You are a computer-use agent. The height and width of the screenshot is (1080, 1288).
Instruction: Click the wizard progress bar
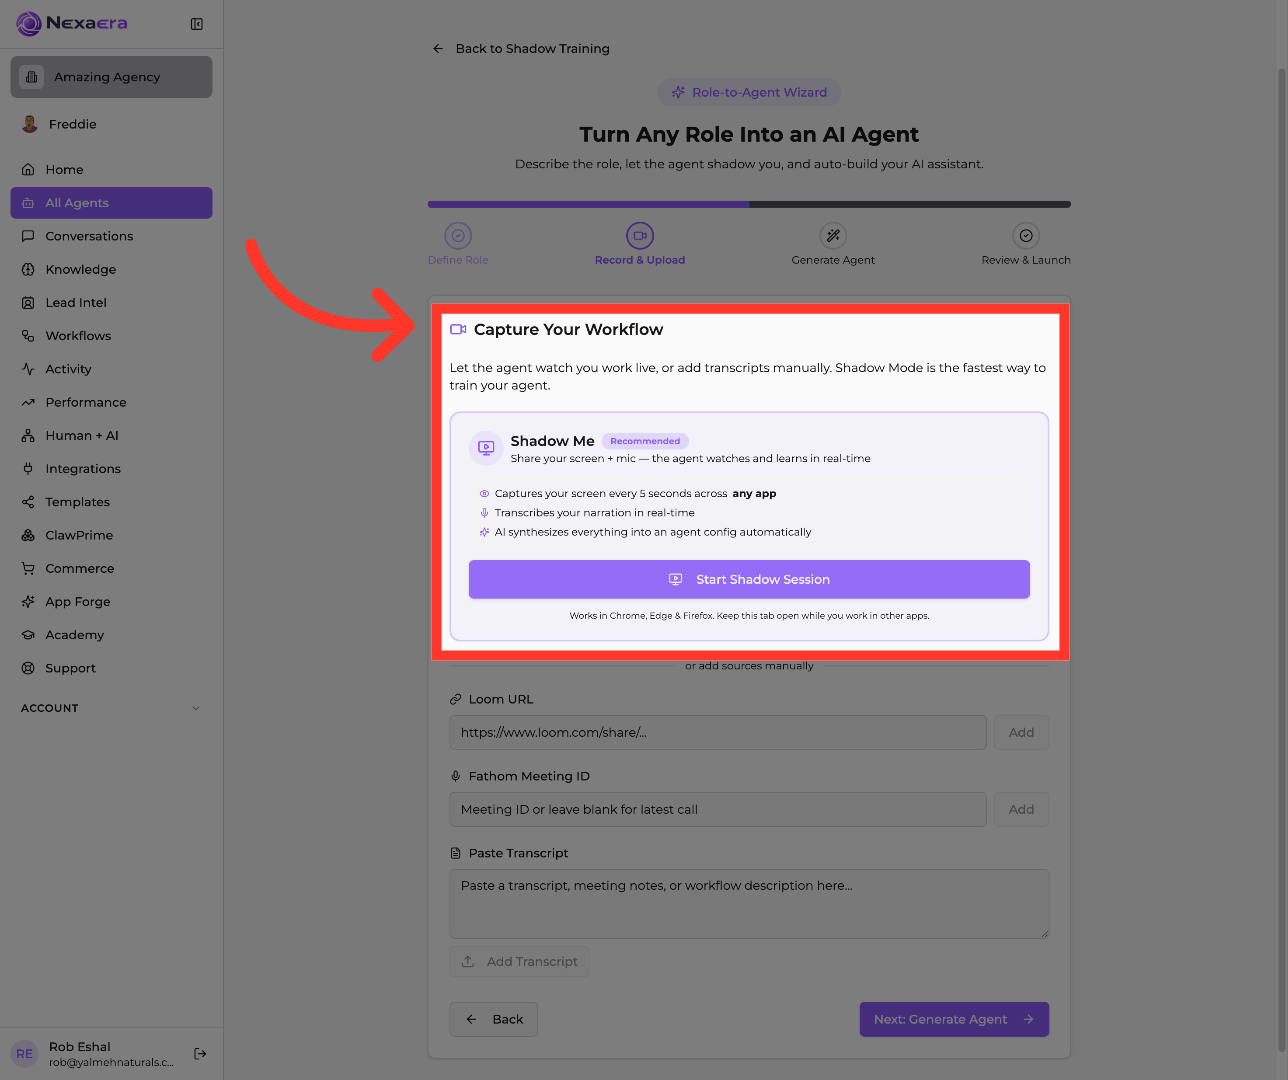coord(749,204)
